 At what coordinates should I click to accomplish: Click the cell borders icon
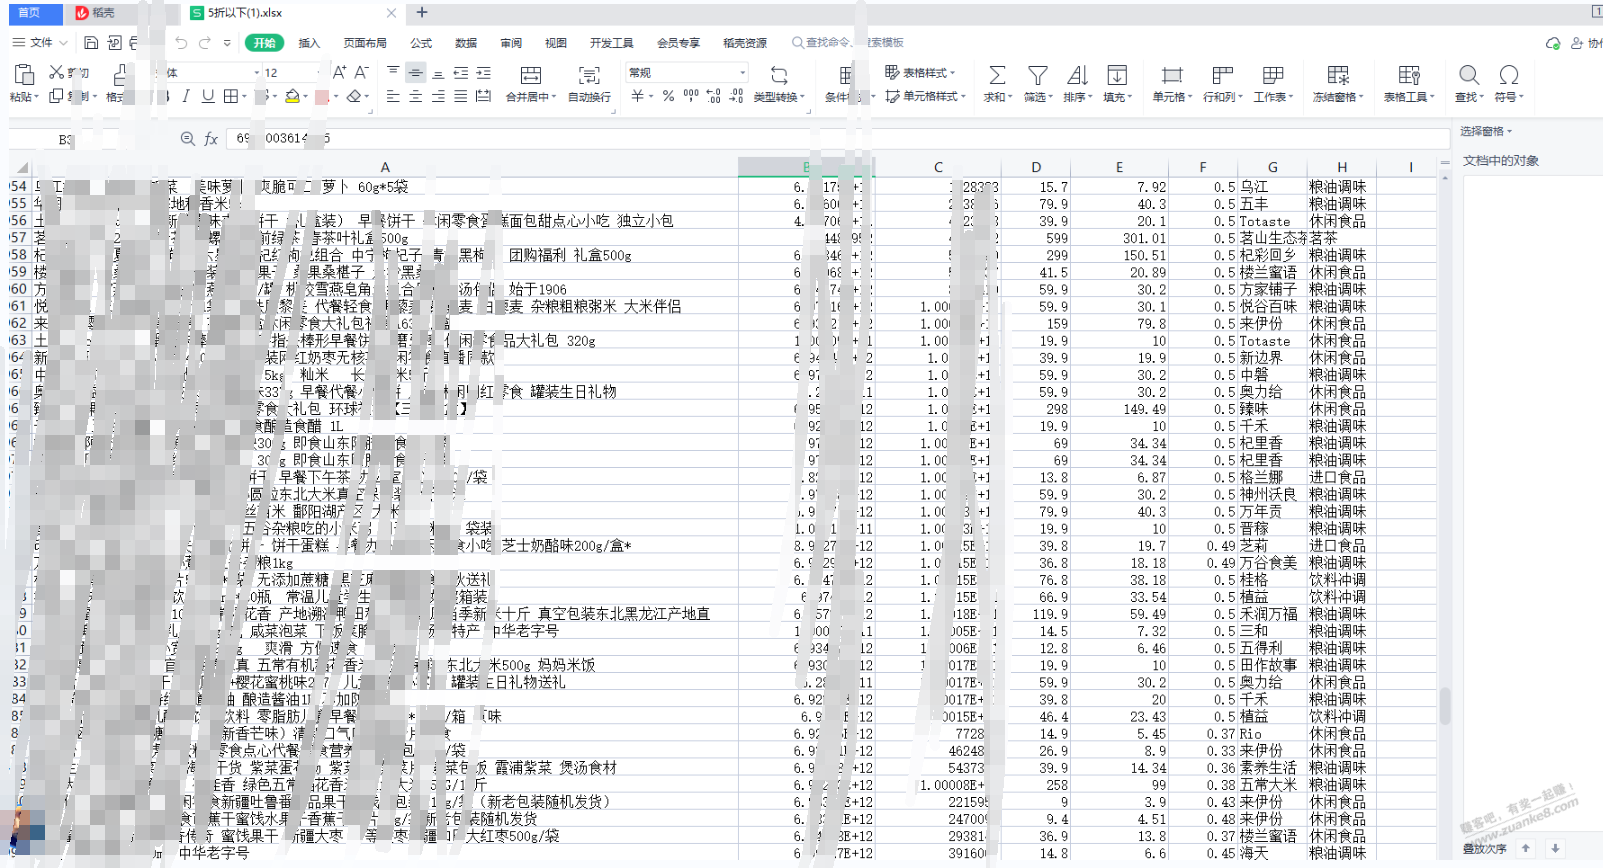pos(231,97)
